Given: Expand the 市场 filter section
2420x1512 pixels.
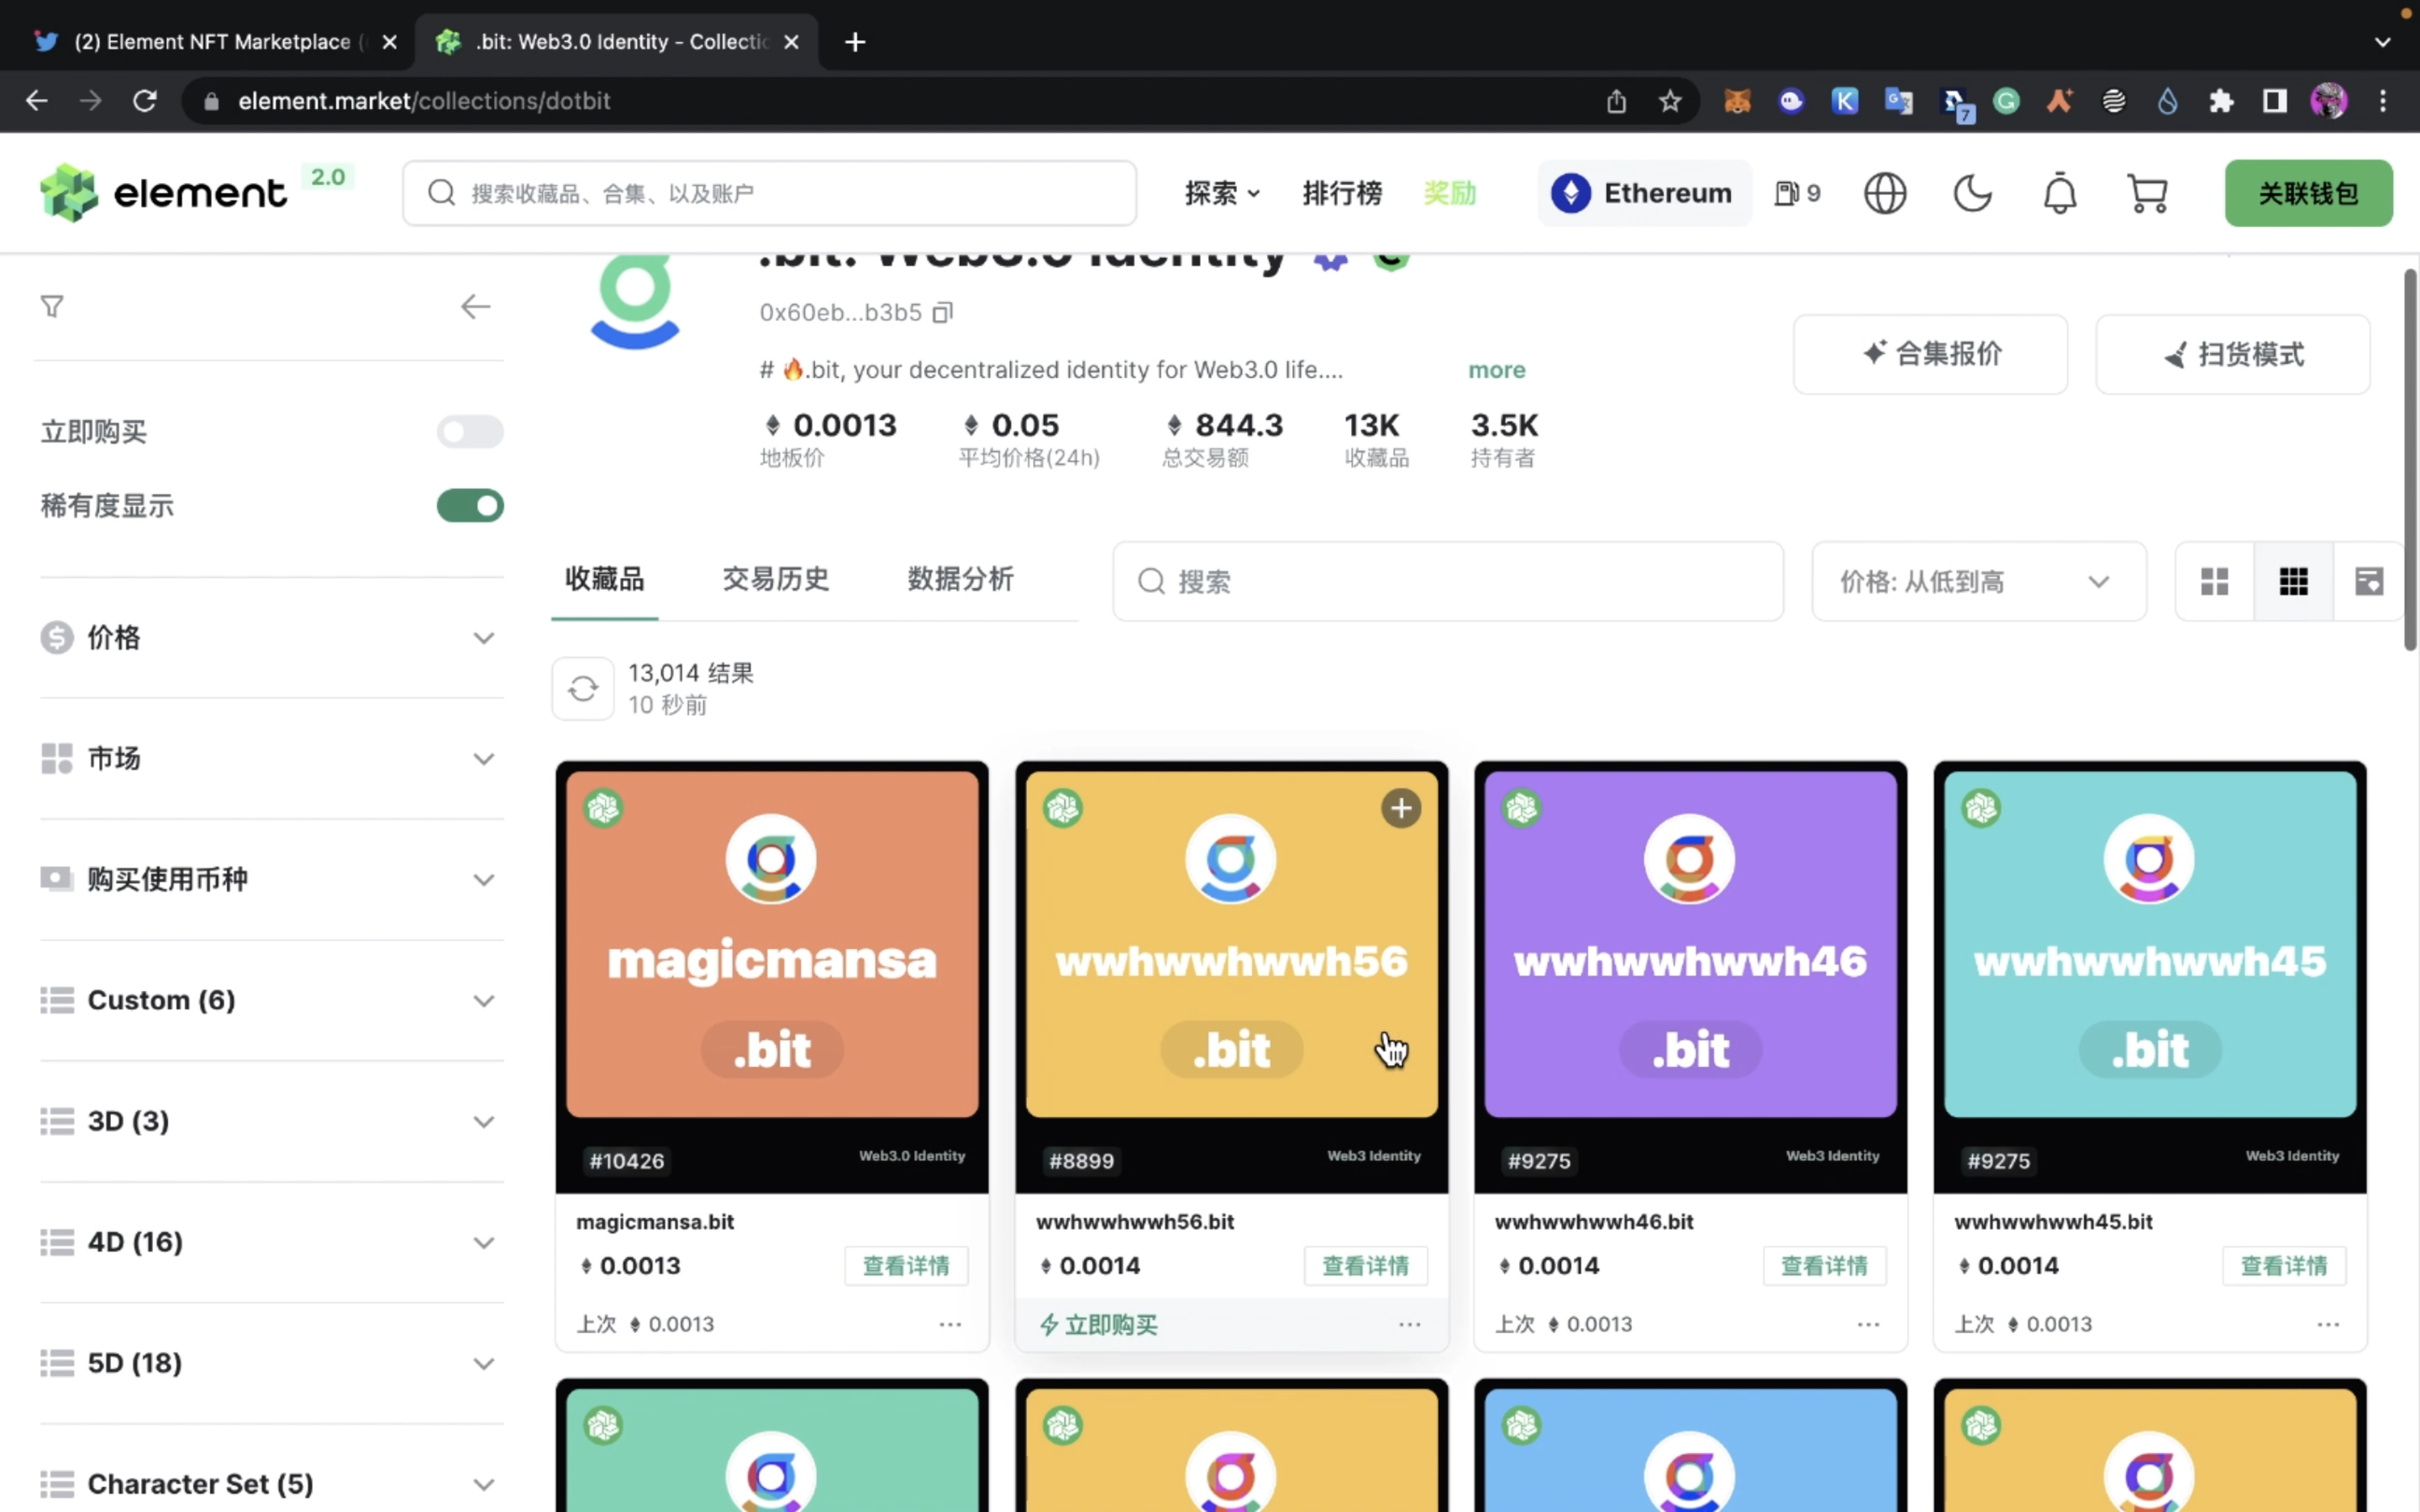Looking at the screenshot, I should pyautogui.click(x=271, y=759).
